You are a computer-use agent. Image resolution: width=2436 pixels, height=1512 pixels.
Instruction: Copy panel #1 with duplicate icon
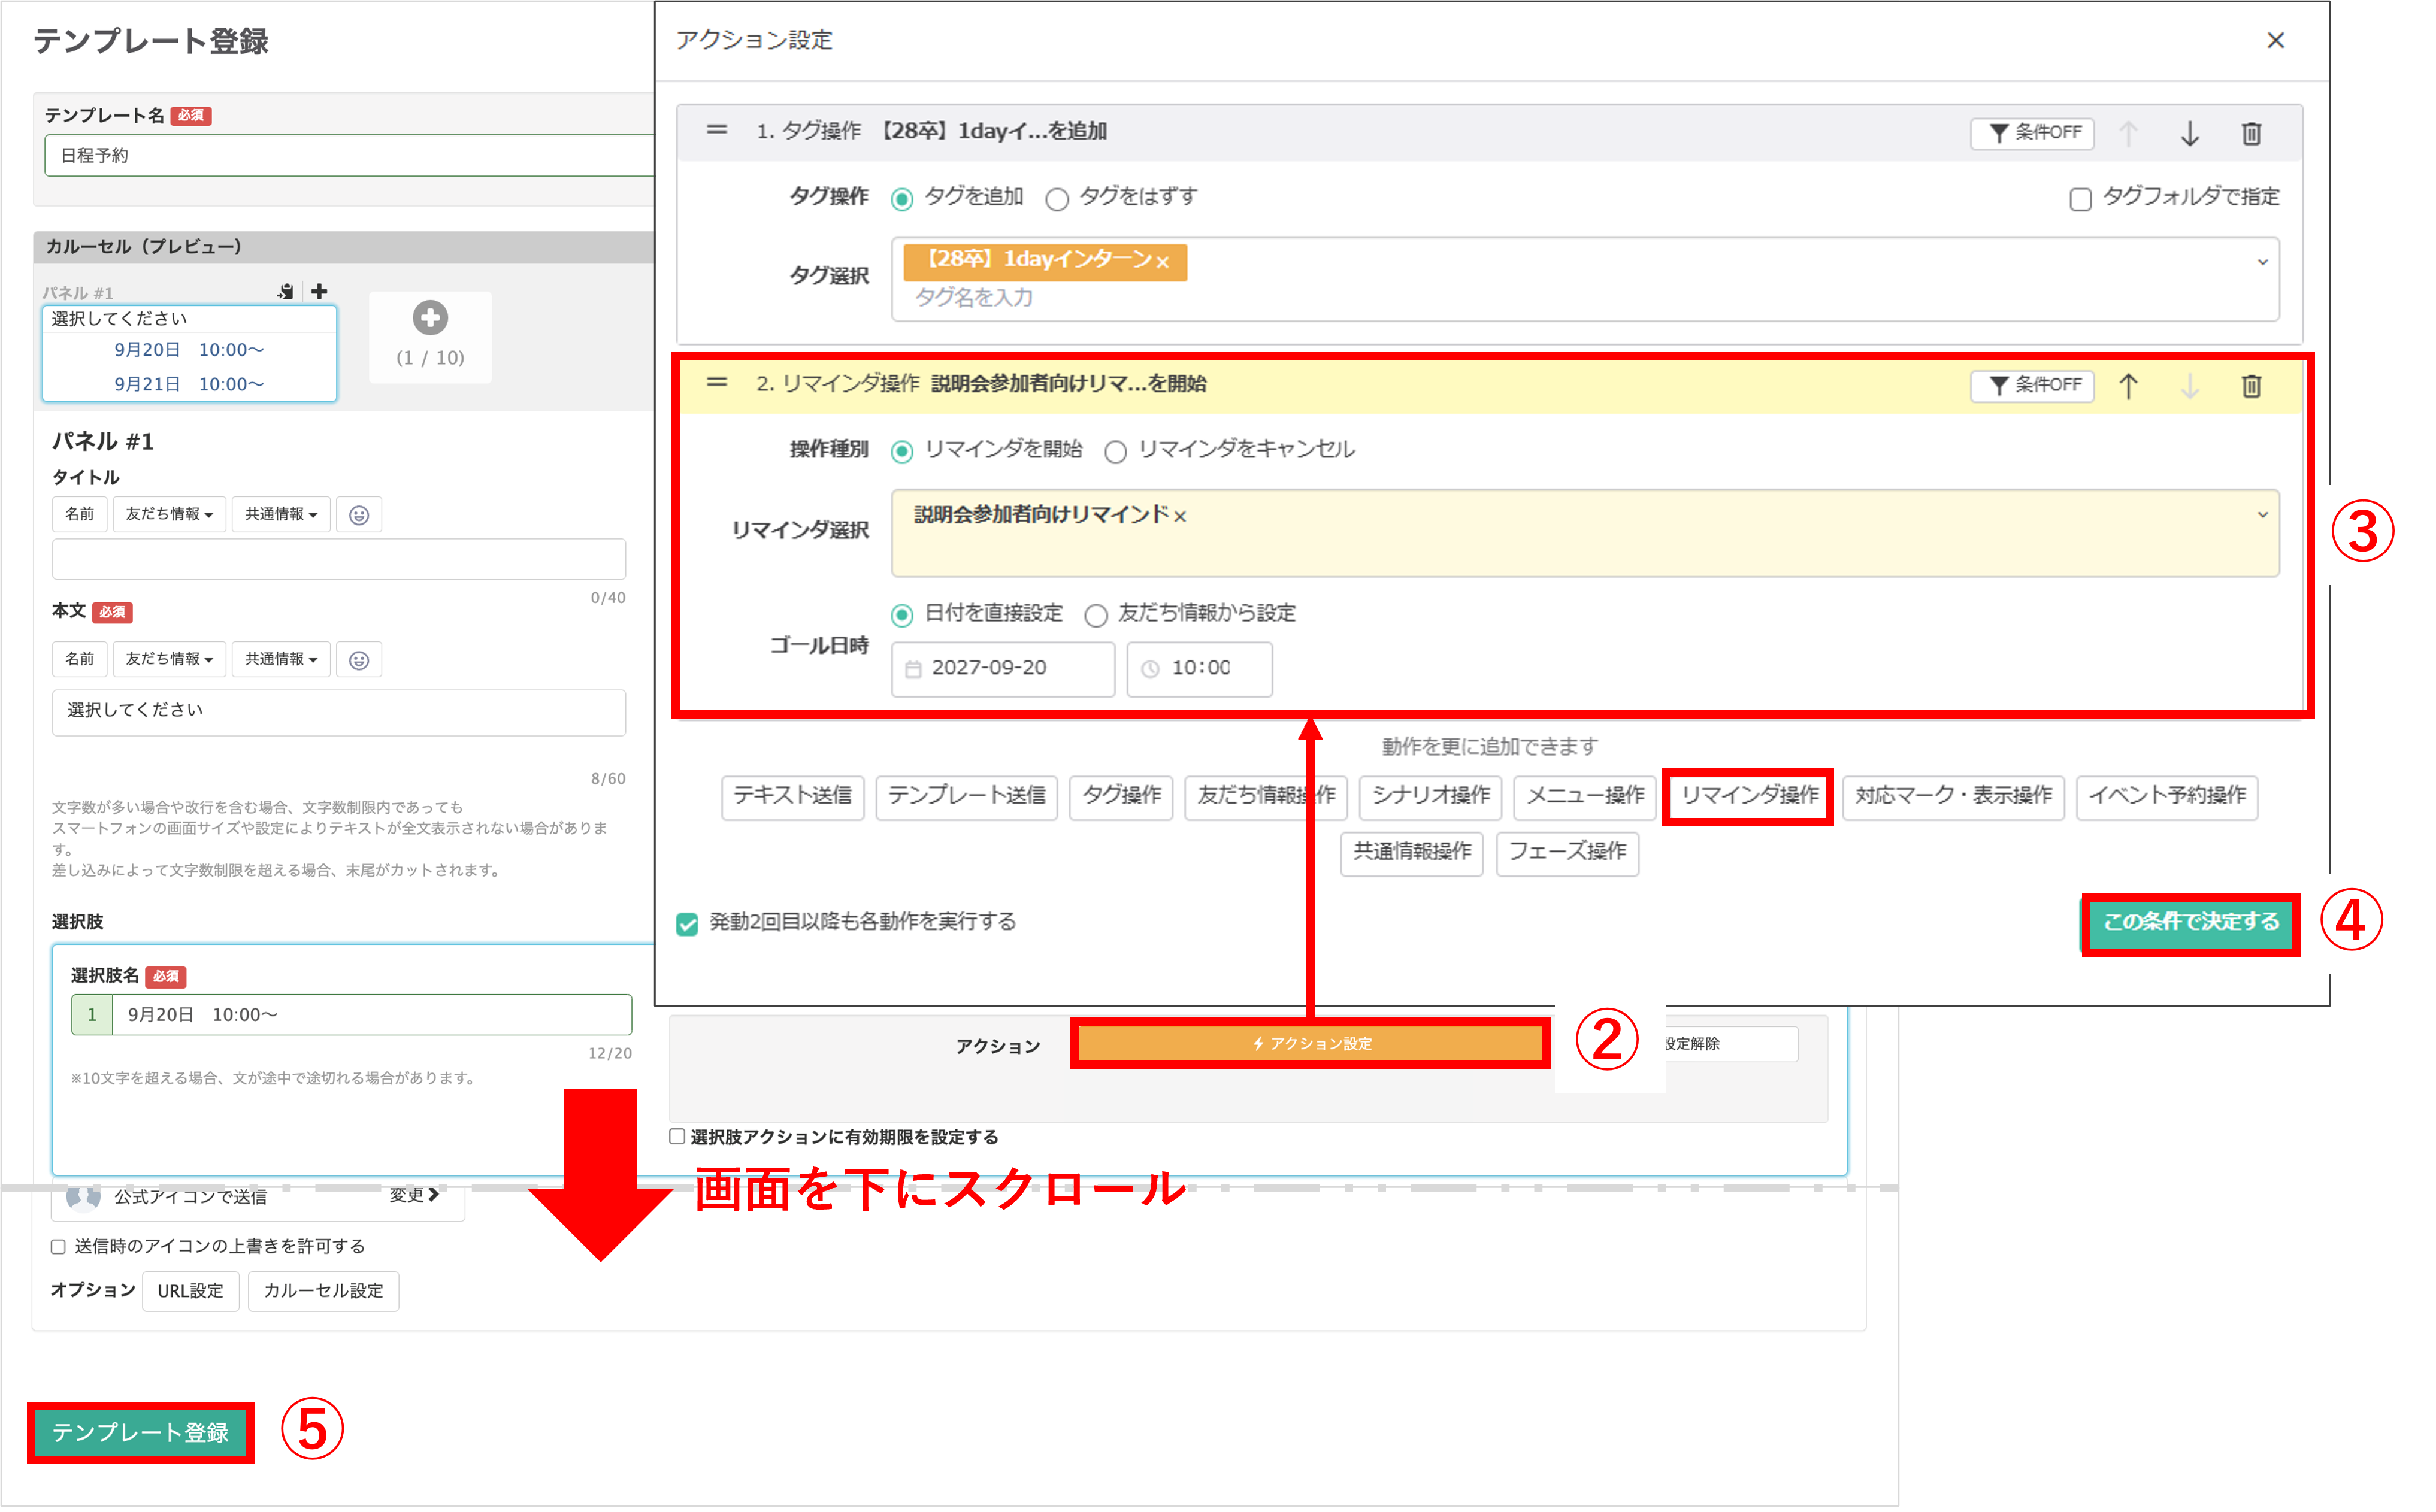pos(286,291)
